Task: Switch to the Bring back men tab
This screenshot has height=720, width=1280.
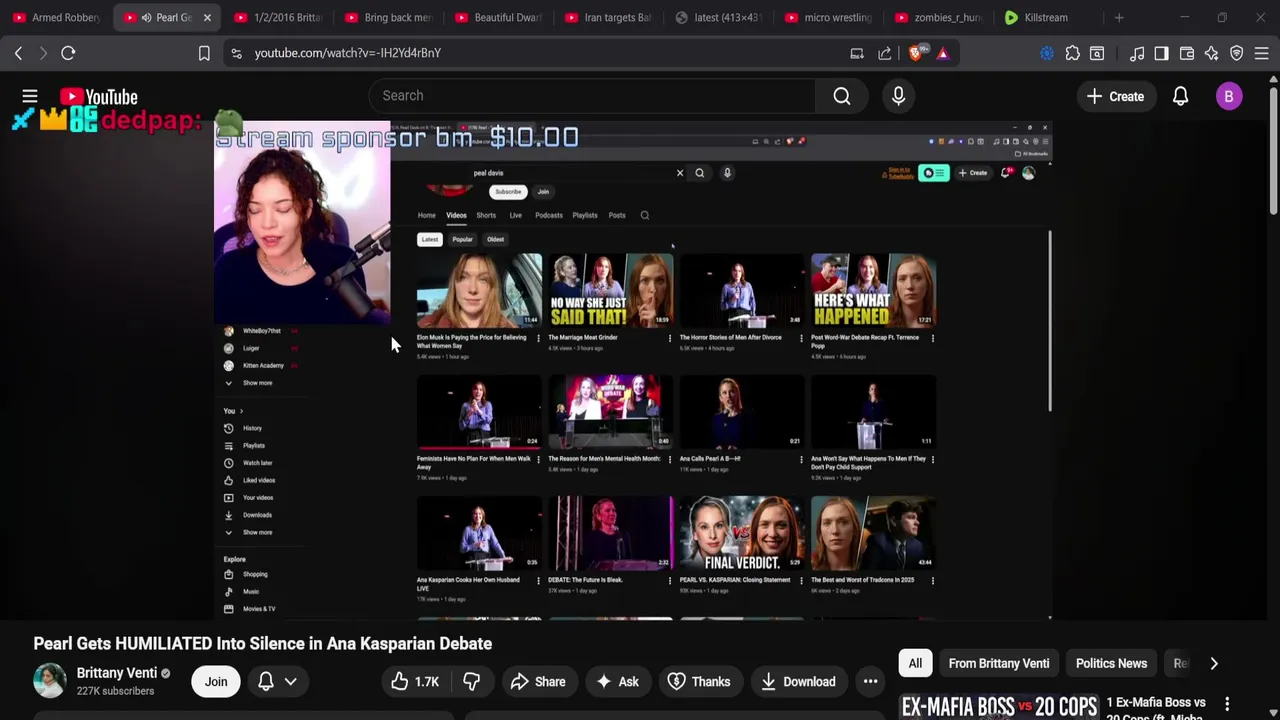Action: (x=388, y=17)
